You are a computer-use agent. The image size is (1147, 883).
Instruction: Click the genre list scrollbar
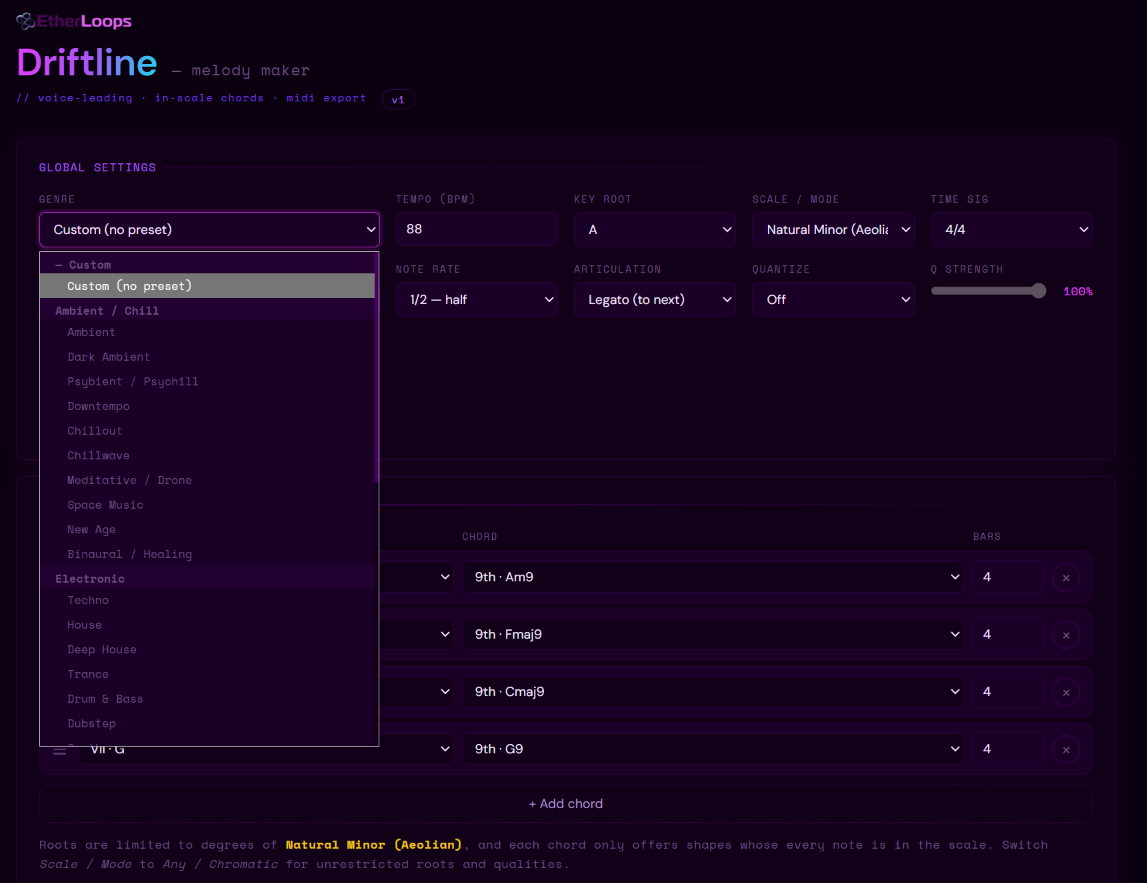pos(377,367)
